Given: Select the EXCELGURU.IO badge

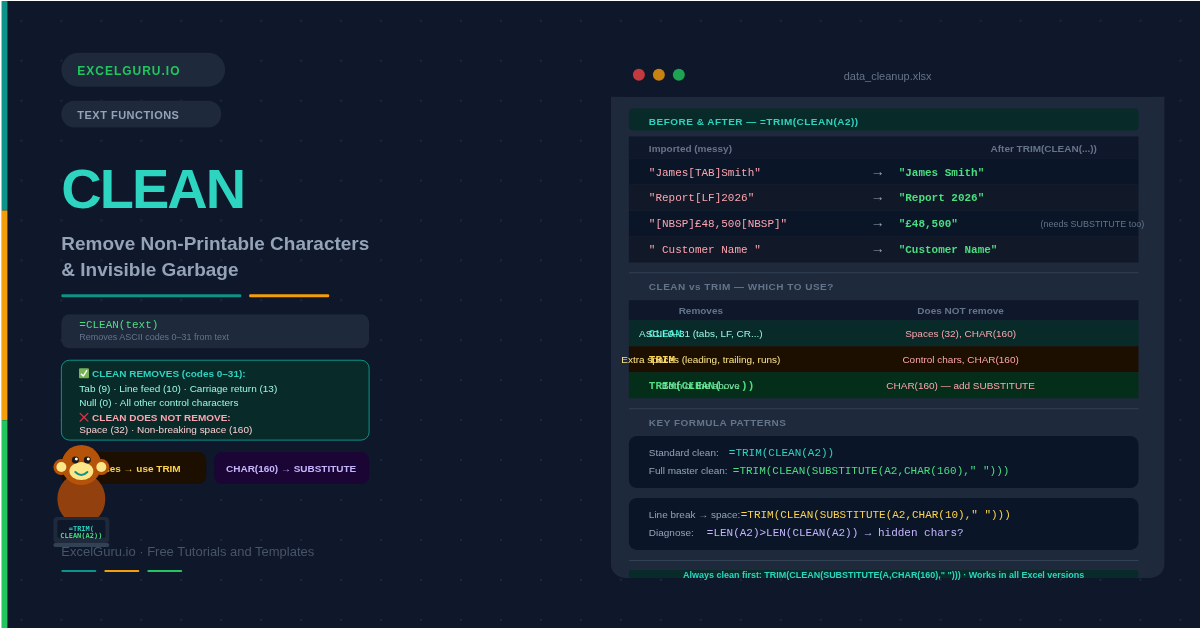Looking at the screenshot, I should click(143, 70).
